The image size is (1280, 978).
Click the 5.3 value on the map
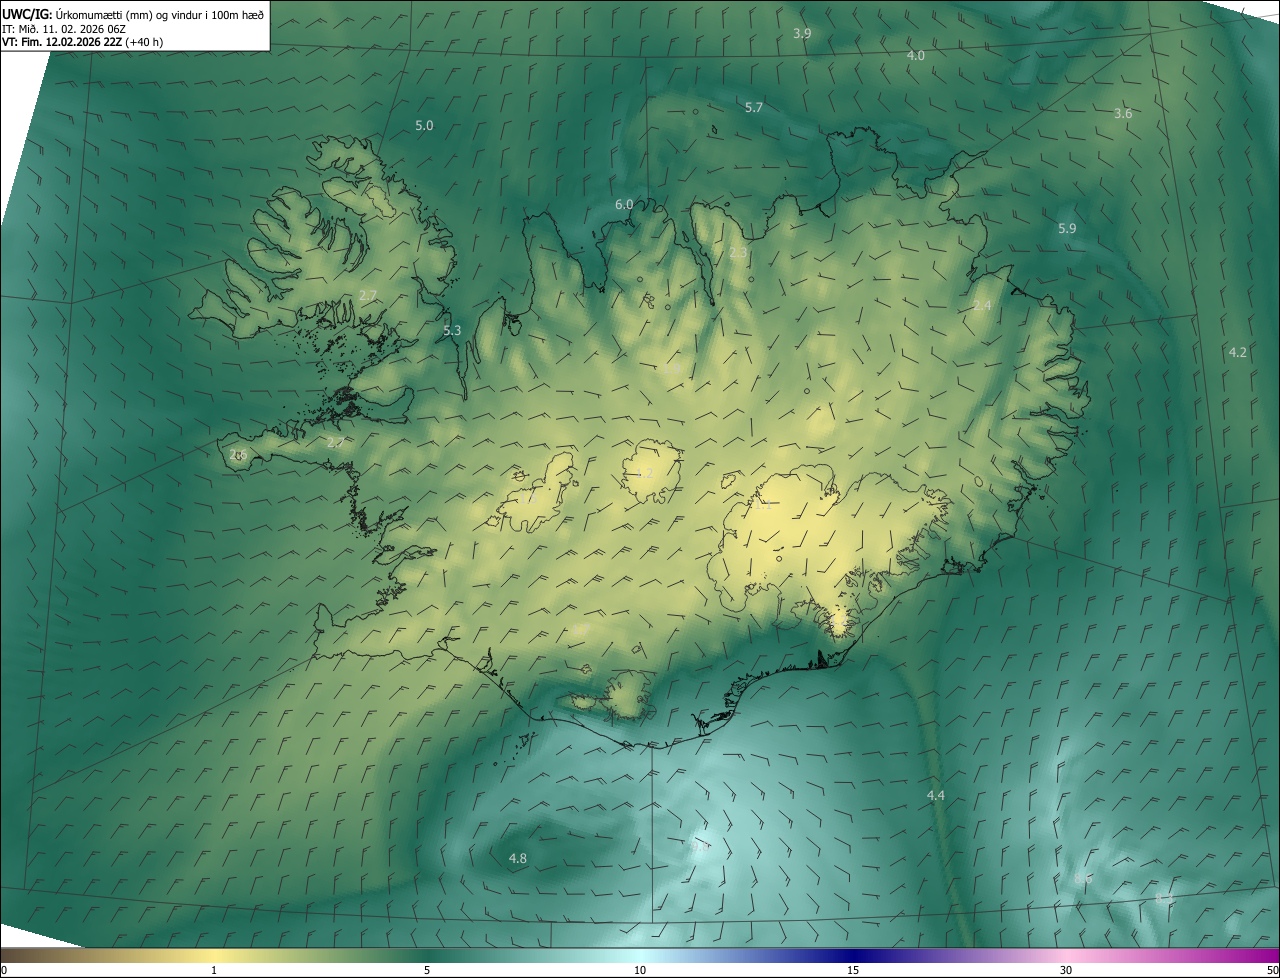coord(452,331)
